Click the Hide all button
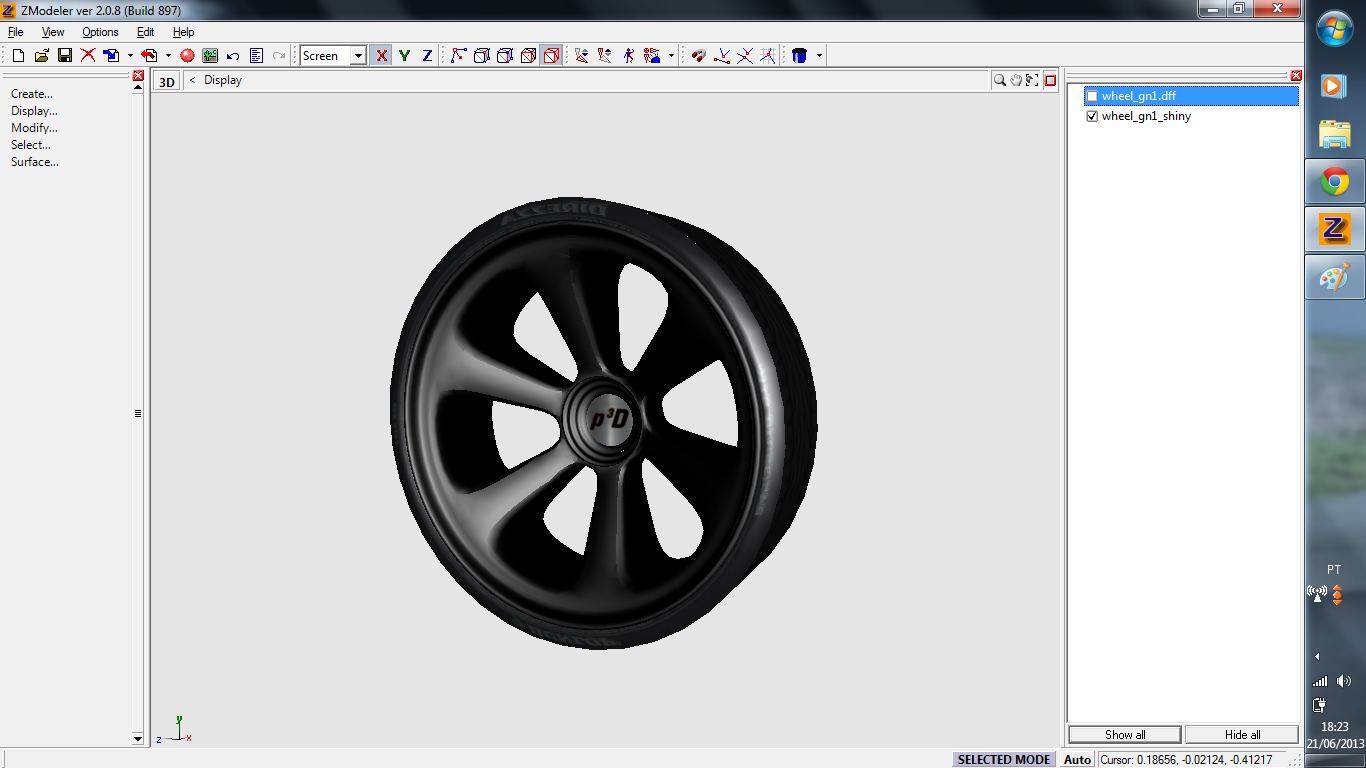 [1242, 735]
